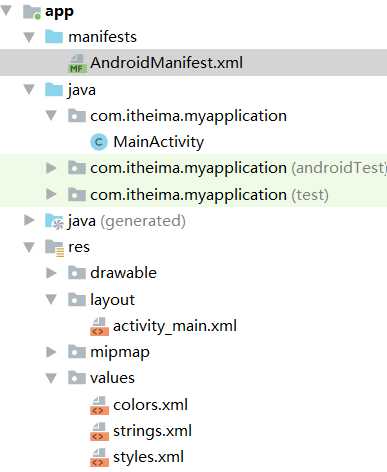Click the manifests folder icon
This screenshot has height=472, width=387.
coord(54,37)
